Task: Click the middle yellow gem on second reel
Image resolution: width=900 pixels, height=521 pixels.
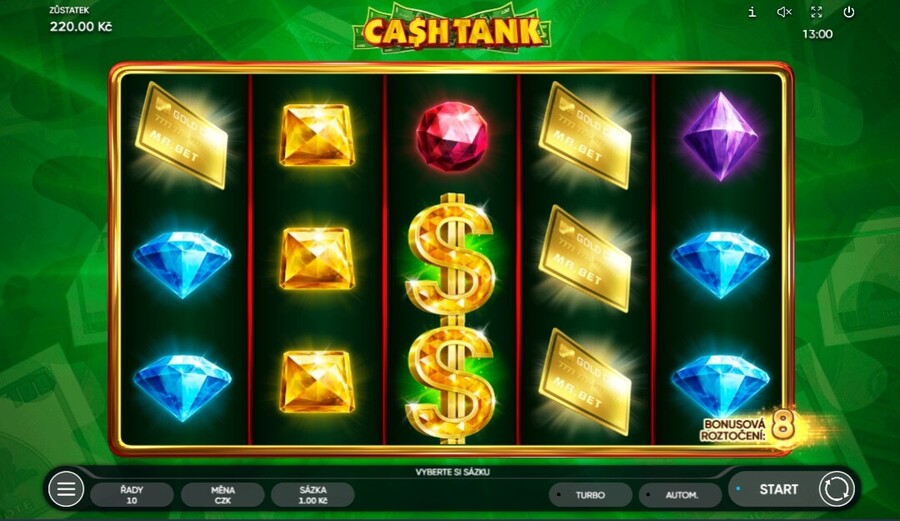Action: (316, 258)
